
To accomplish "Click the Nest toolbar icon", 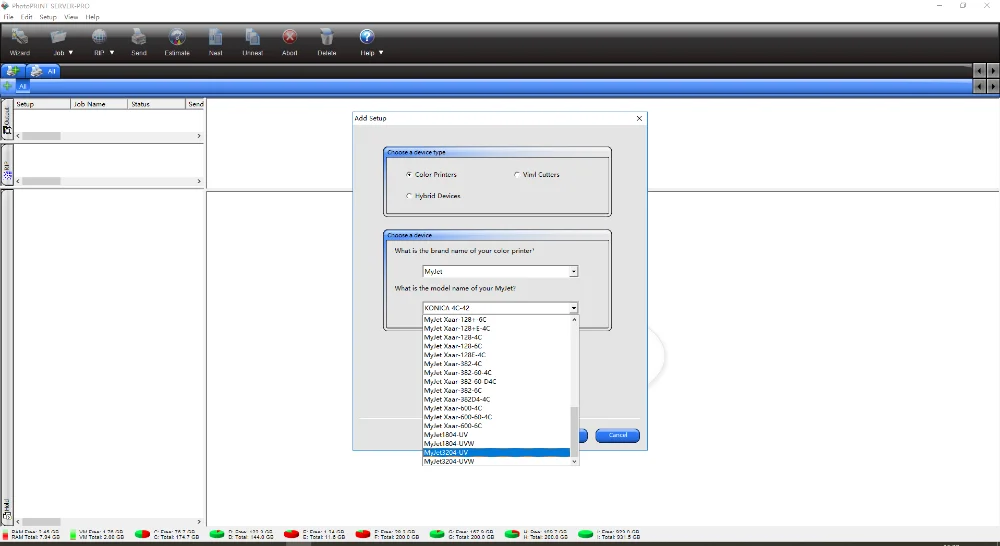I will [x=215, y=37].
